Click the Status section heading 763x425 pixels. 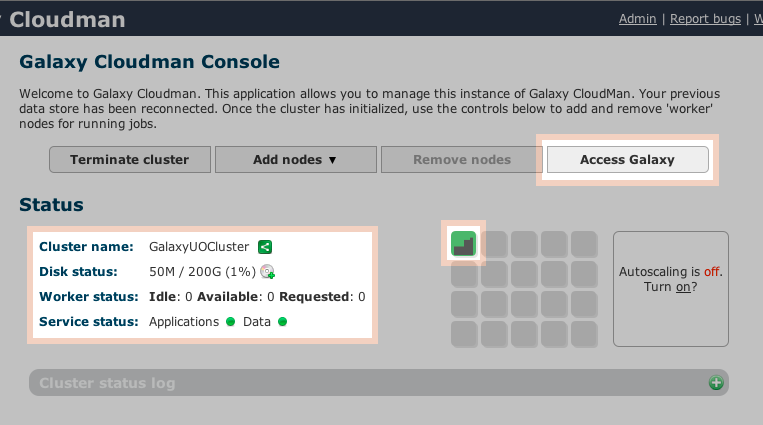51,204
